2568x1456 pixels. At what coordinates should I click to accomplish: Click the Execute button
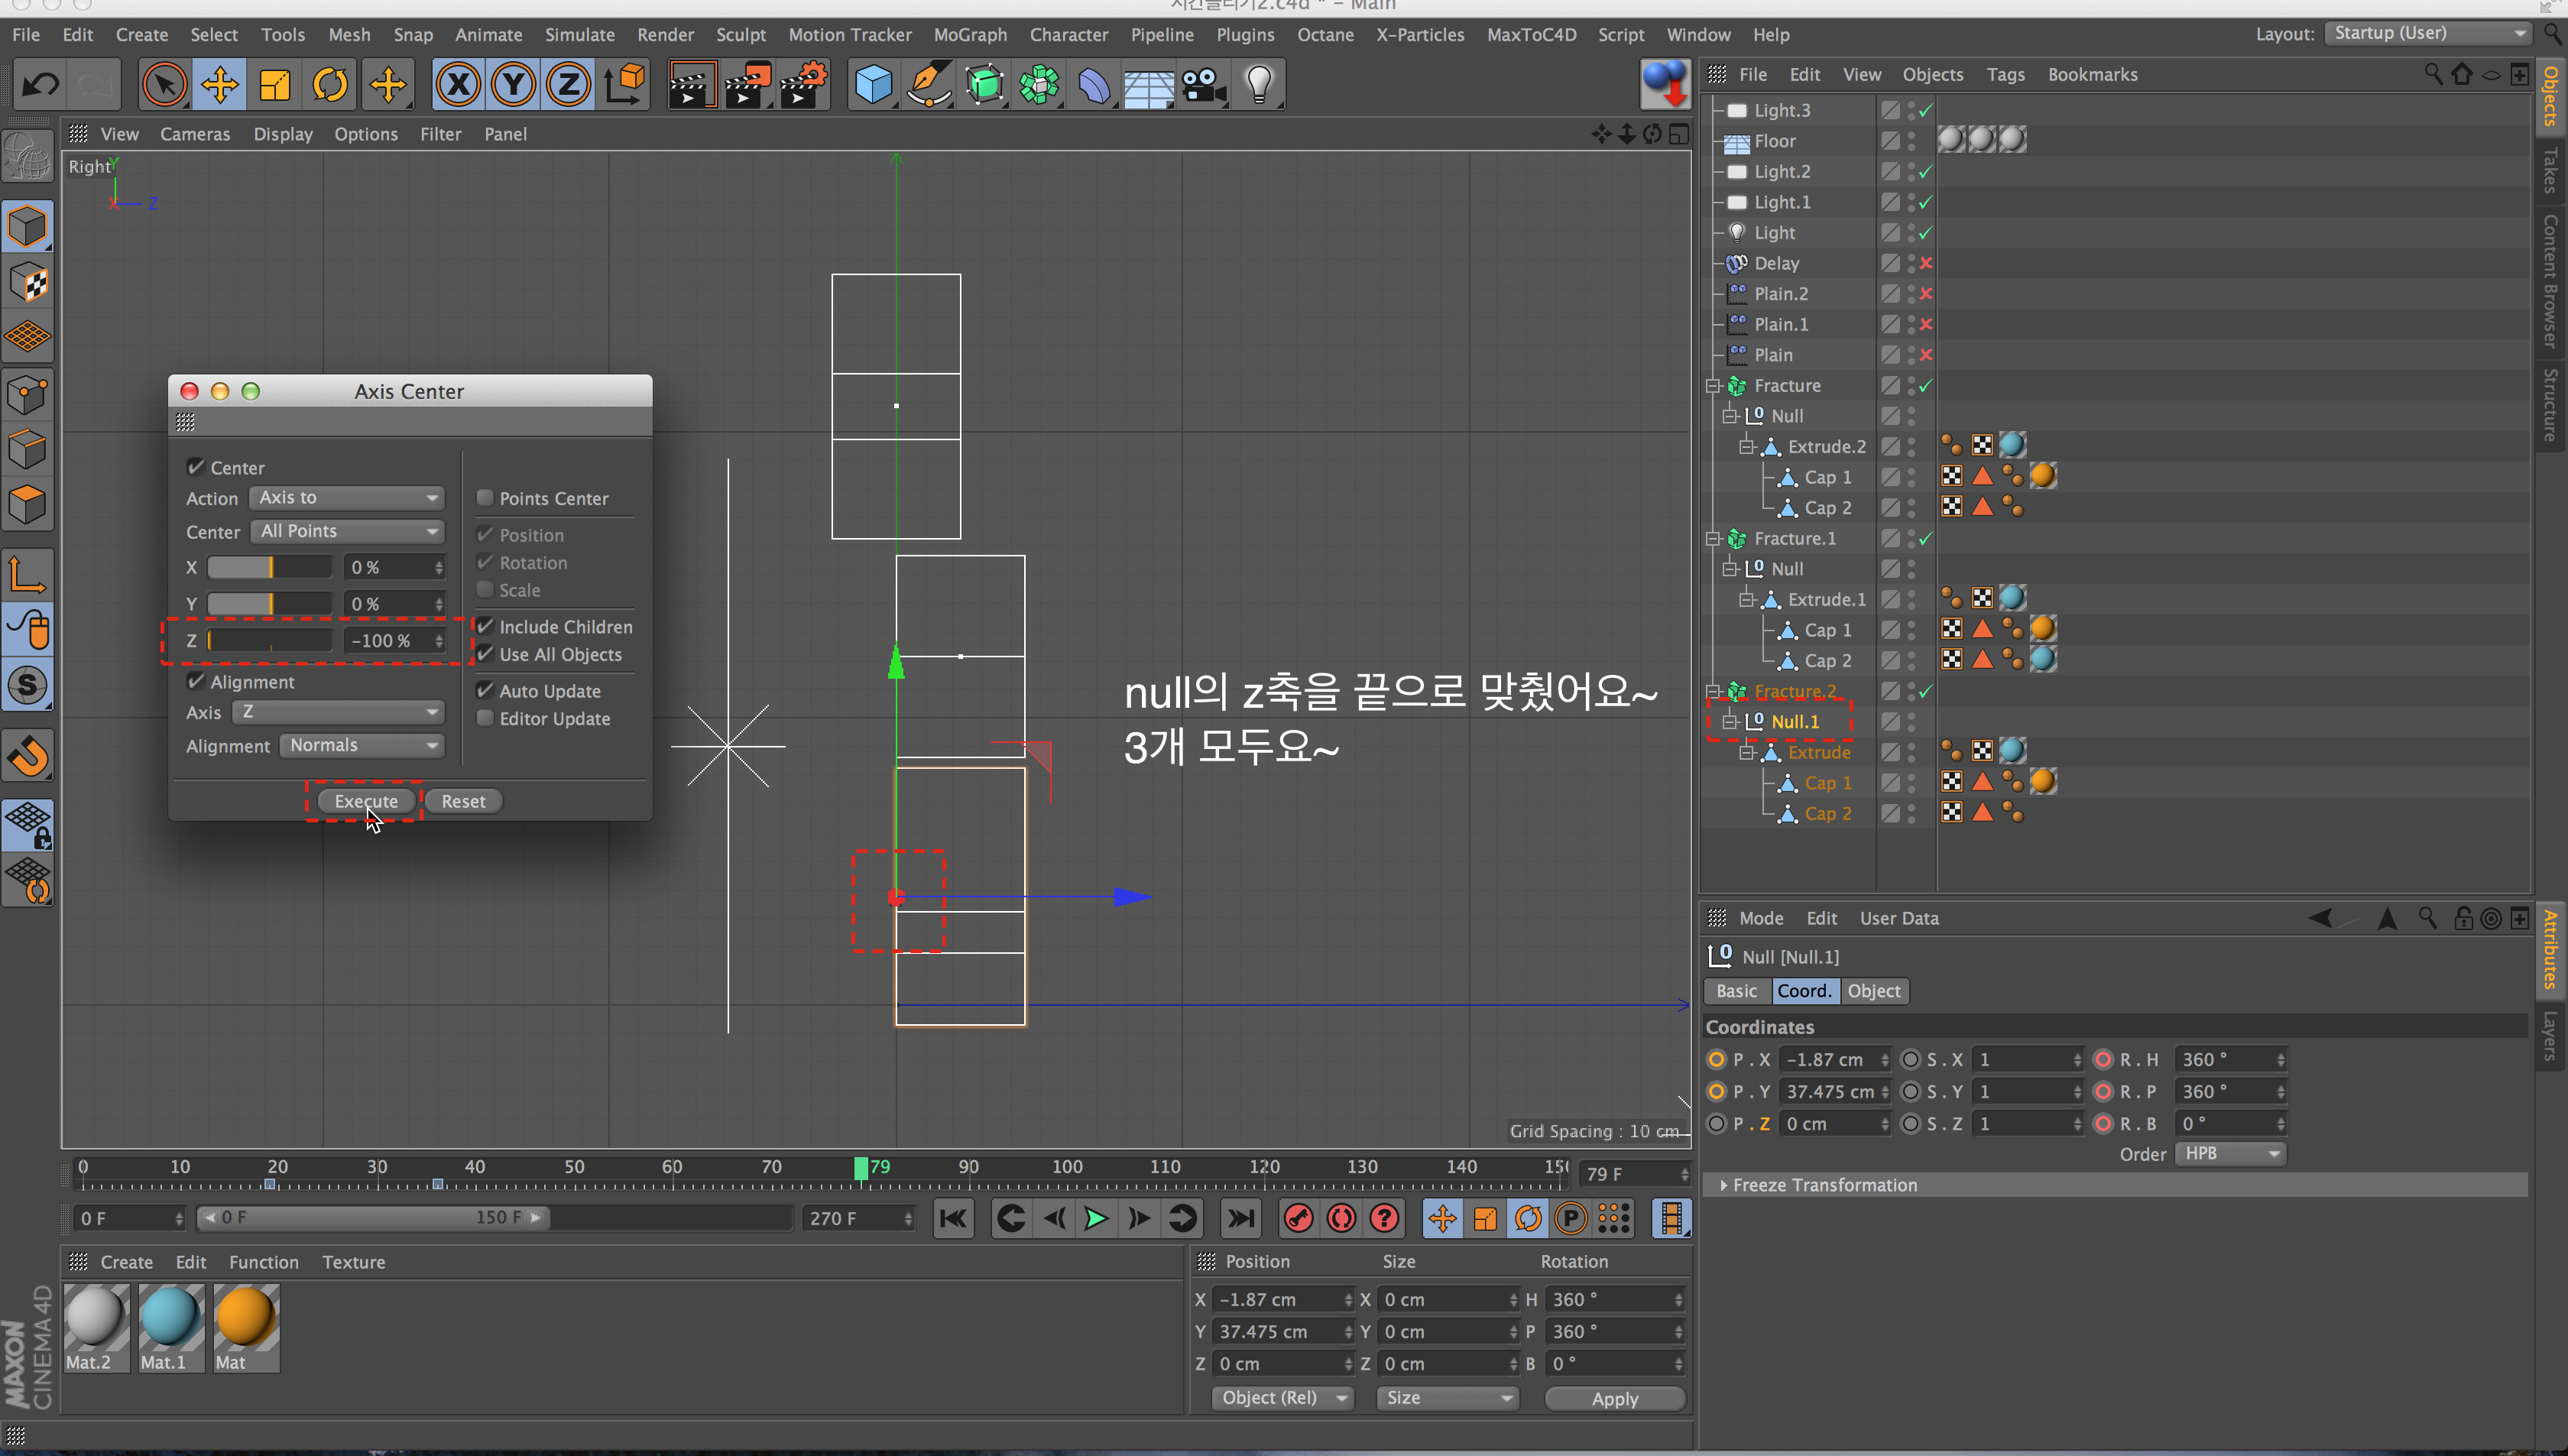[366, 801]
